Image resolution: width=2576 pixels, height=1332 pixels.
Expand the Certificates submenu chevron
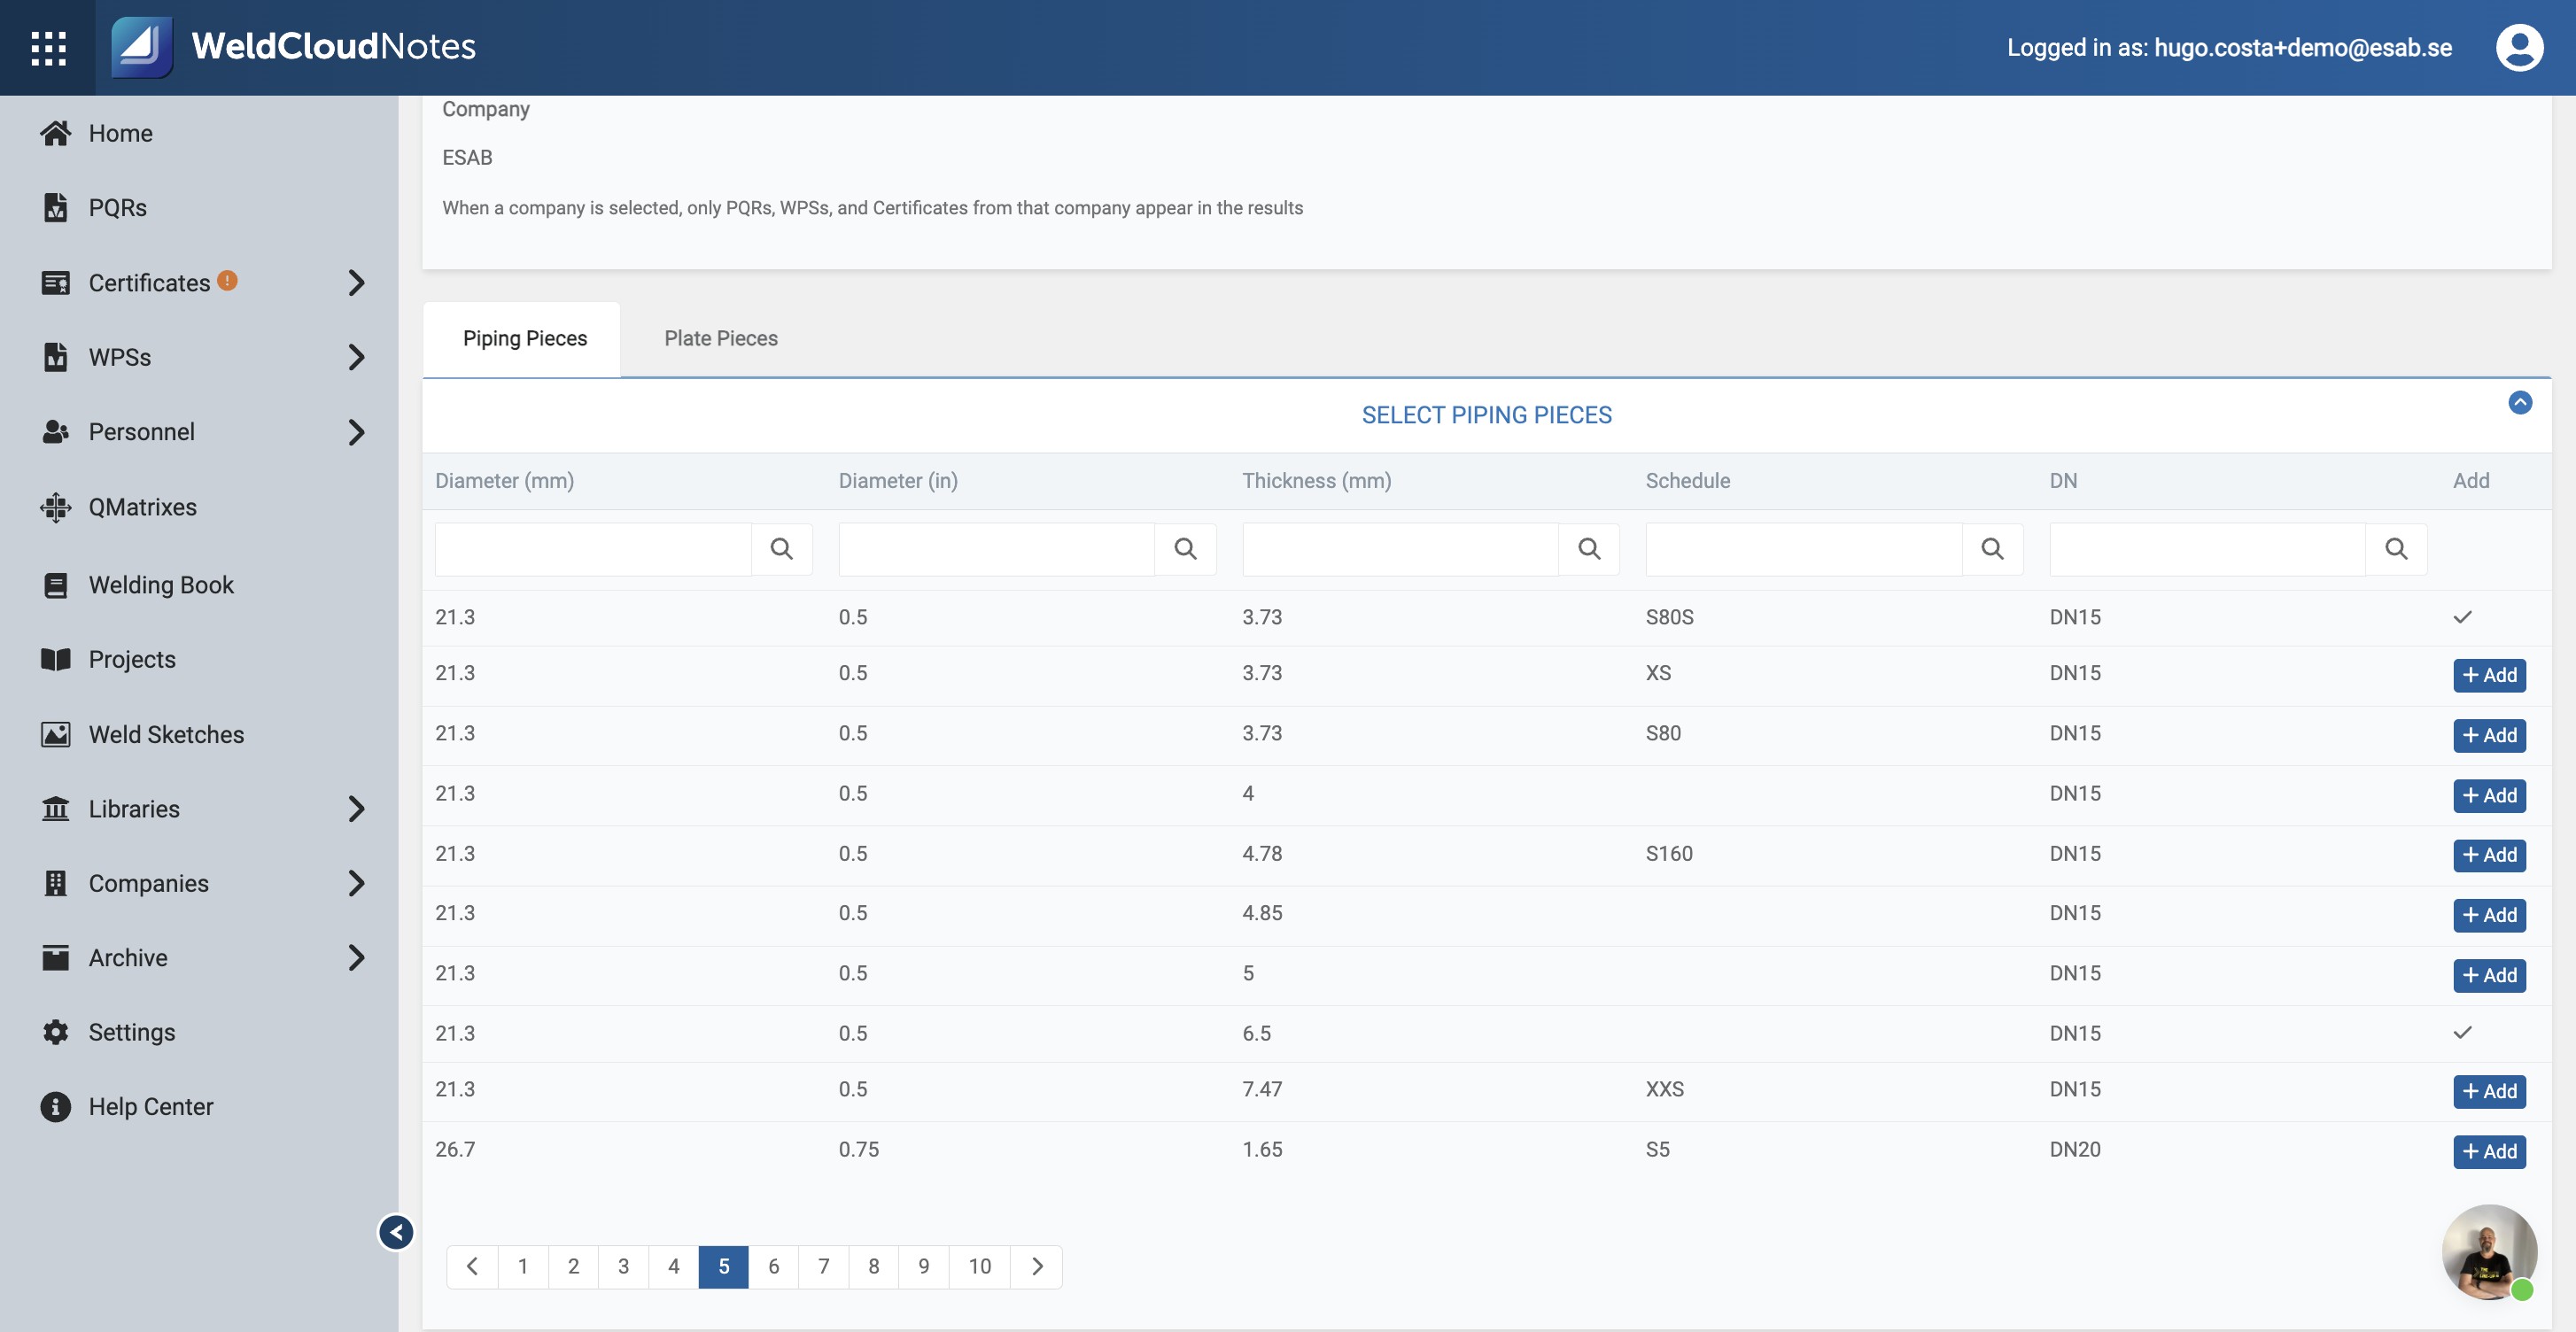click(356, 283)
